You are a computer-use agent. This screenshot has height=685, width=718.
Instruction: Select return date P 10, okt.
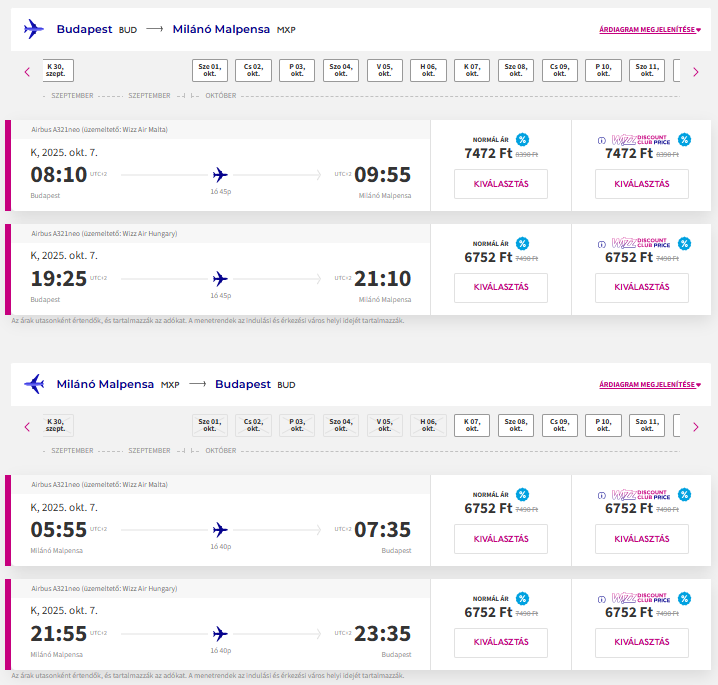[603, 425]
